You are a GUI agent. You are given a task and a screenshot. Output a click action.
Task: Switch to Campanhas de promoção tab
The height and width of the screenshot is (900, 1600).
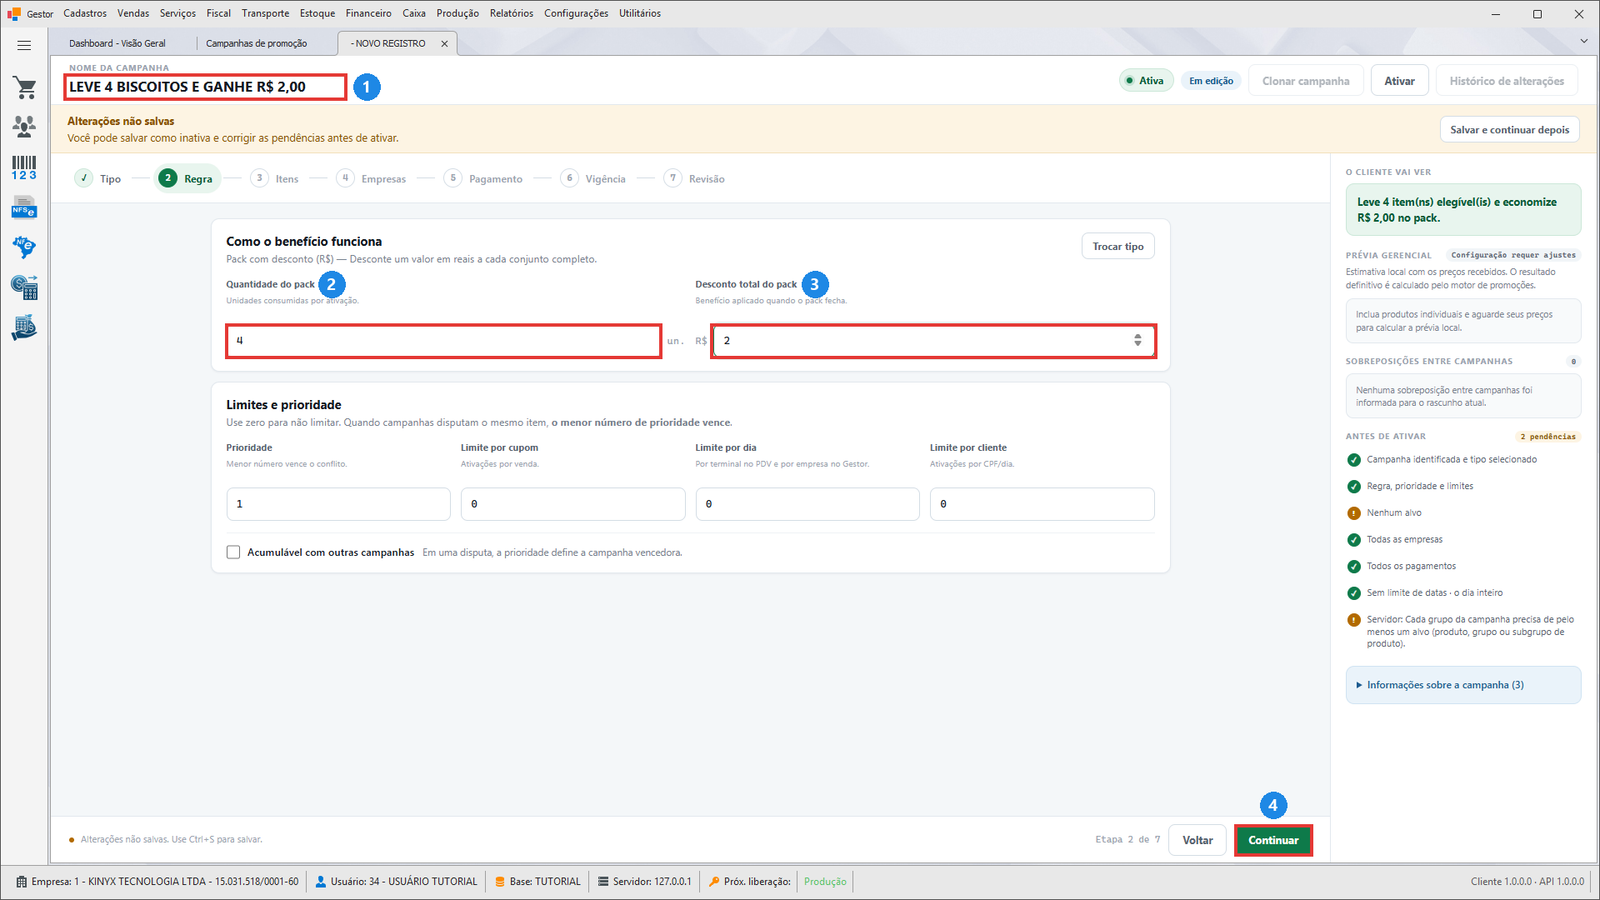(x=257, y=44)
